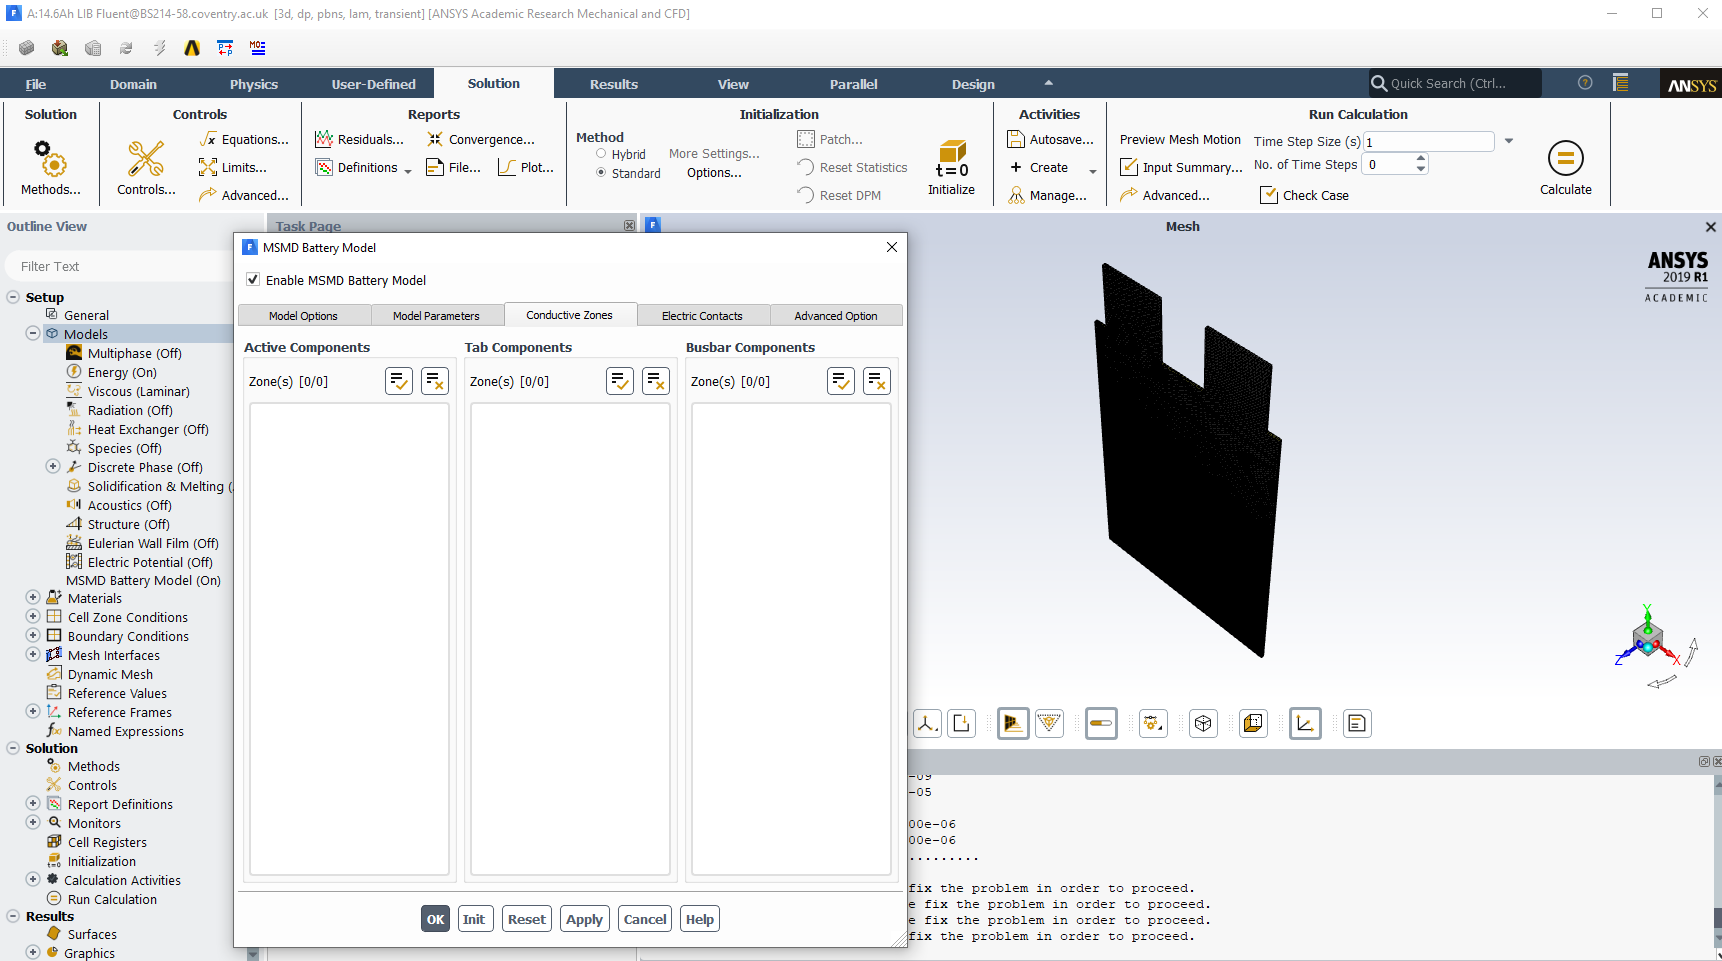Deselect all Busbar Components zones icon

[877, 381]
